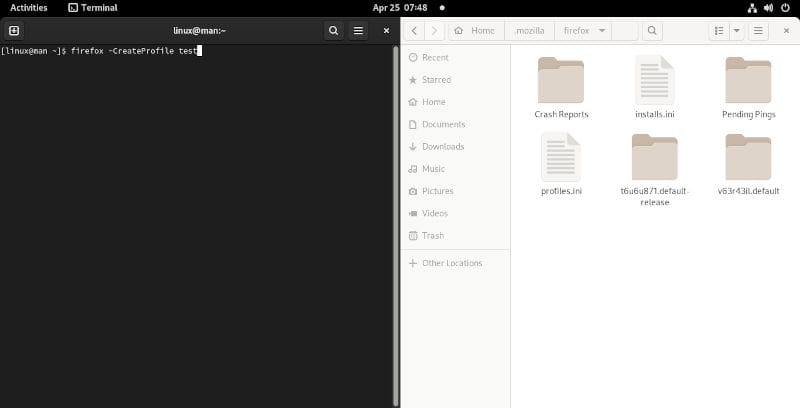Open the Terminal search tool

333,31
